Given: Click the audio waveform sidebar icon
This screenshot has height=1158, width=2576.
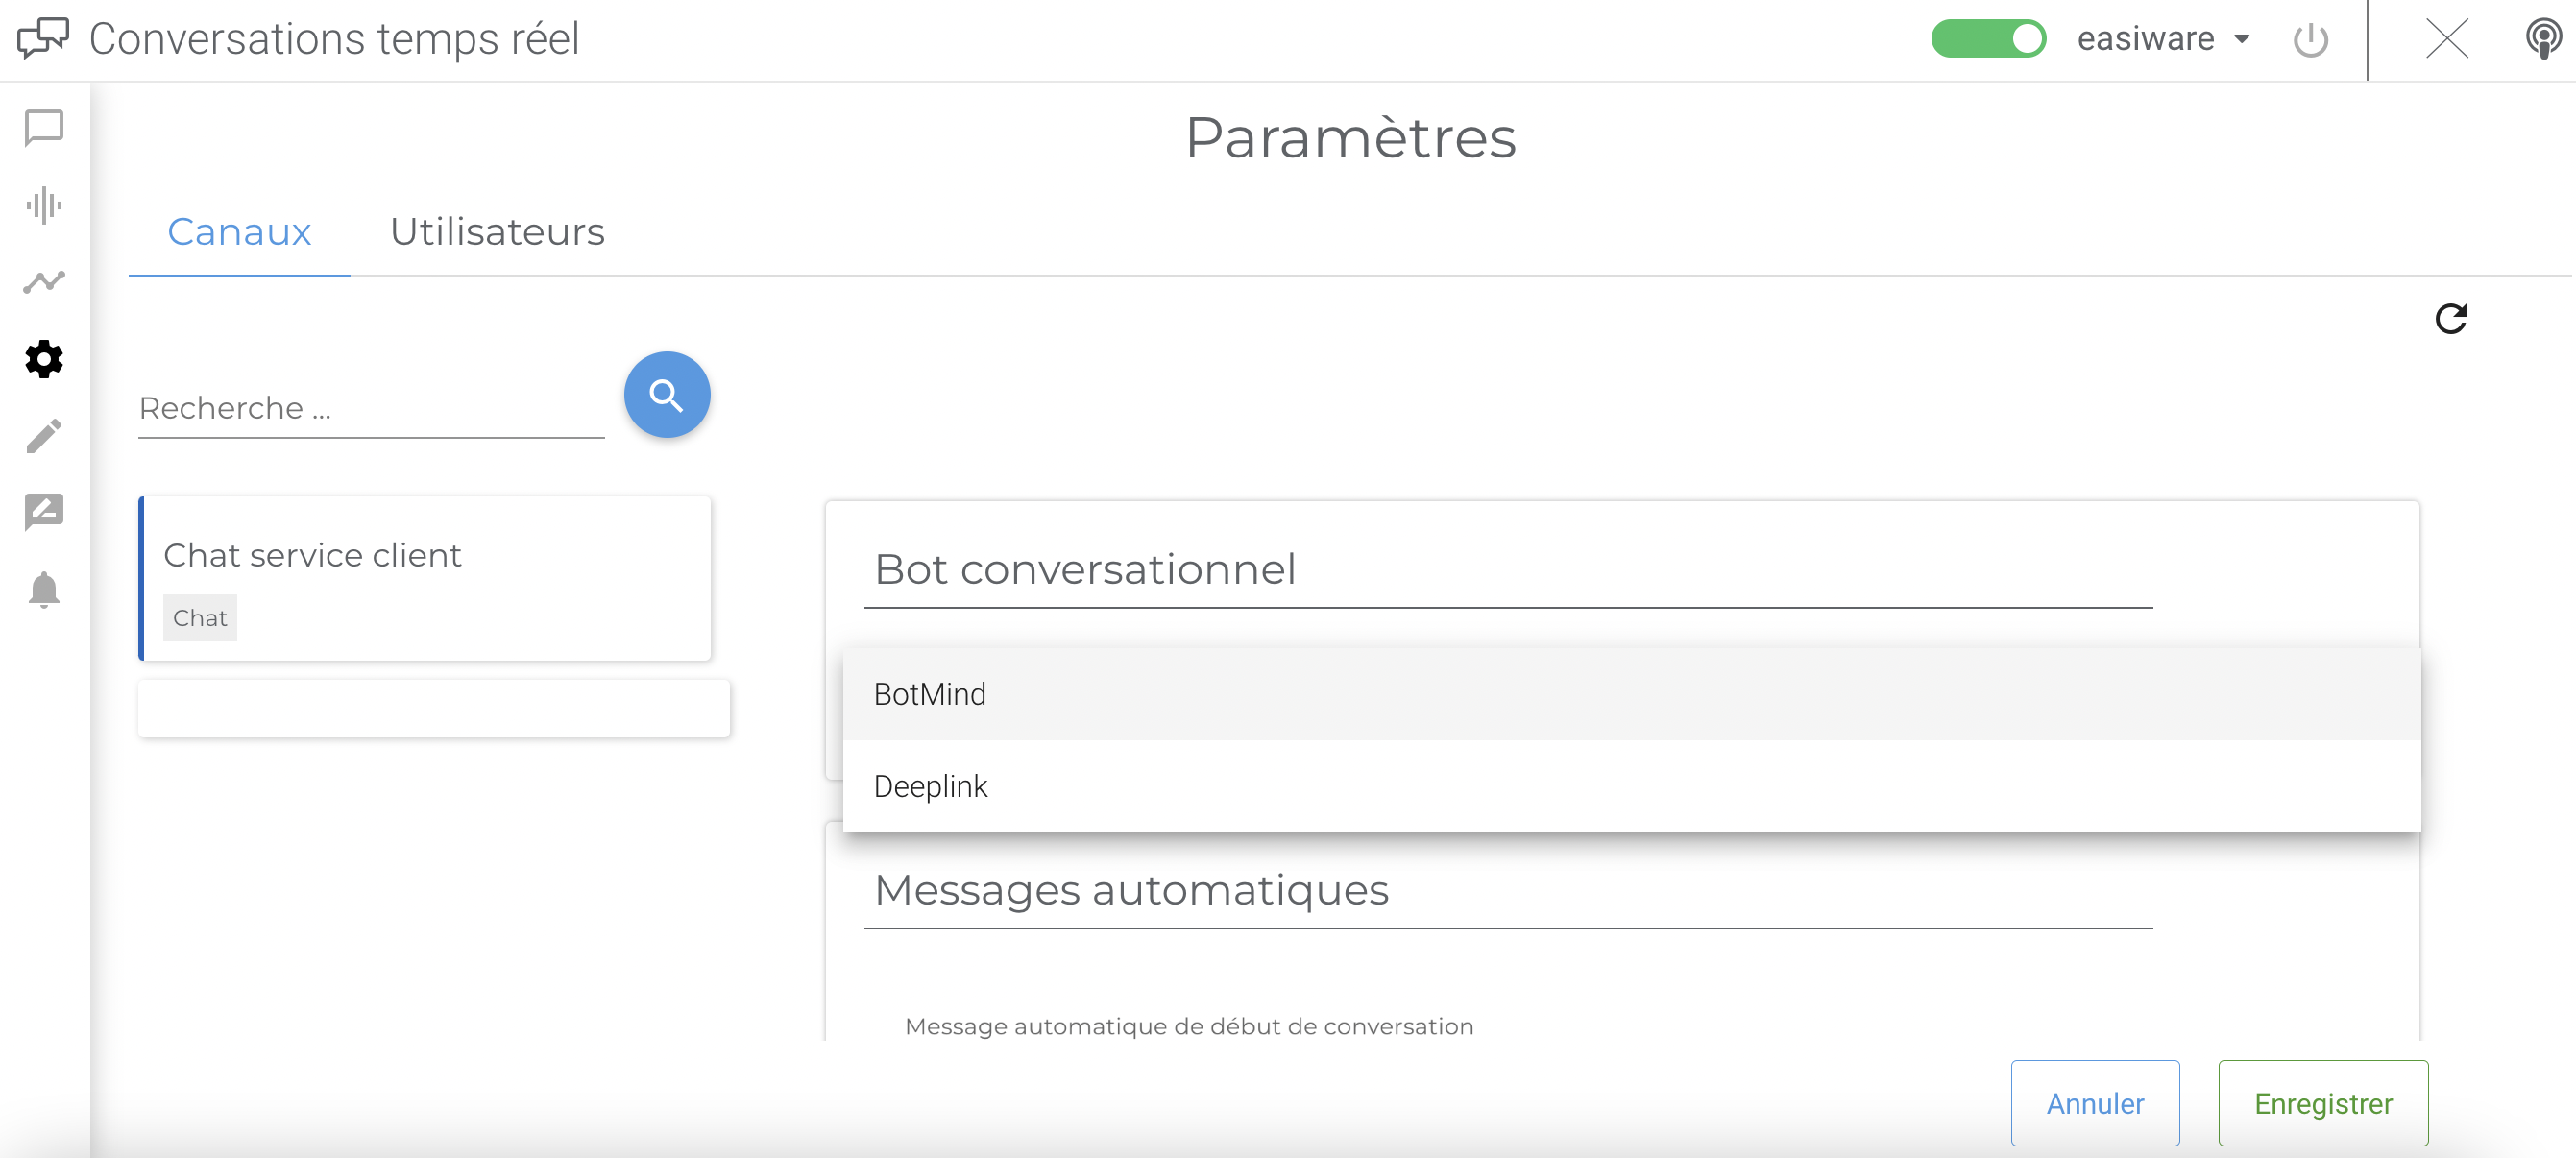Looking at the screenshot, I should tap(44, 205).
